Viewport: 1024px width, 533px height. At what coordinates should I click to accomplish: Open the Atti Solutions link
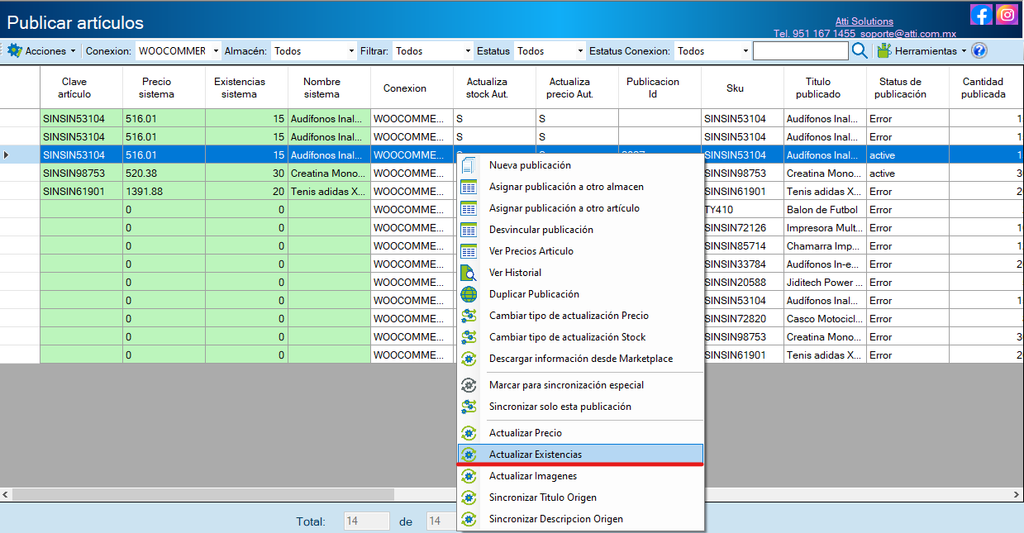click(x=864, y=22)
